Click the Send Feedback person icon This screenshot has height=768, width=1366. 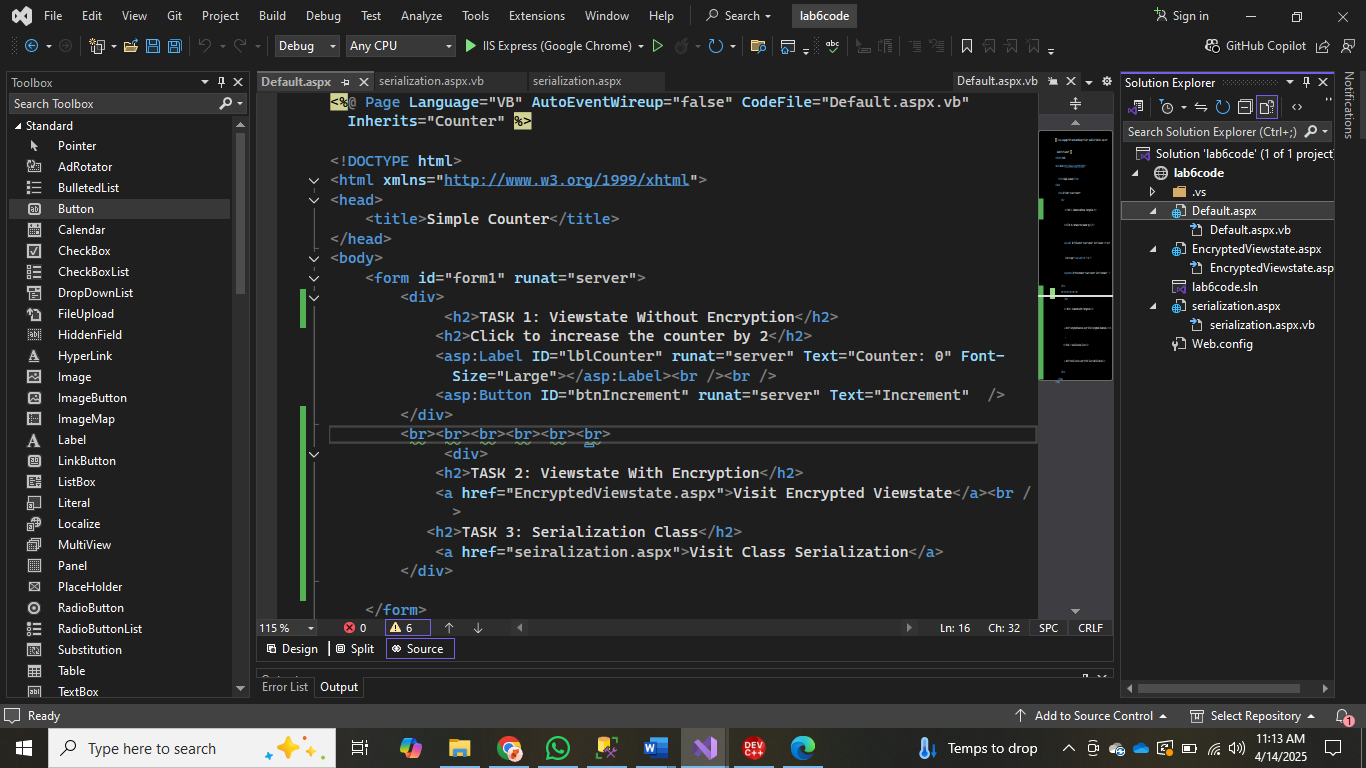[x=1346, y=46]
